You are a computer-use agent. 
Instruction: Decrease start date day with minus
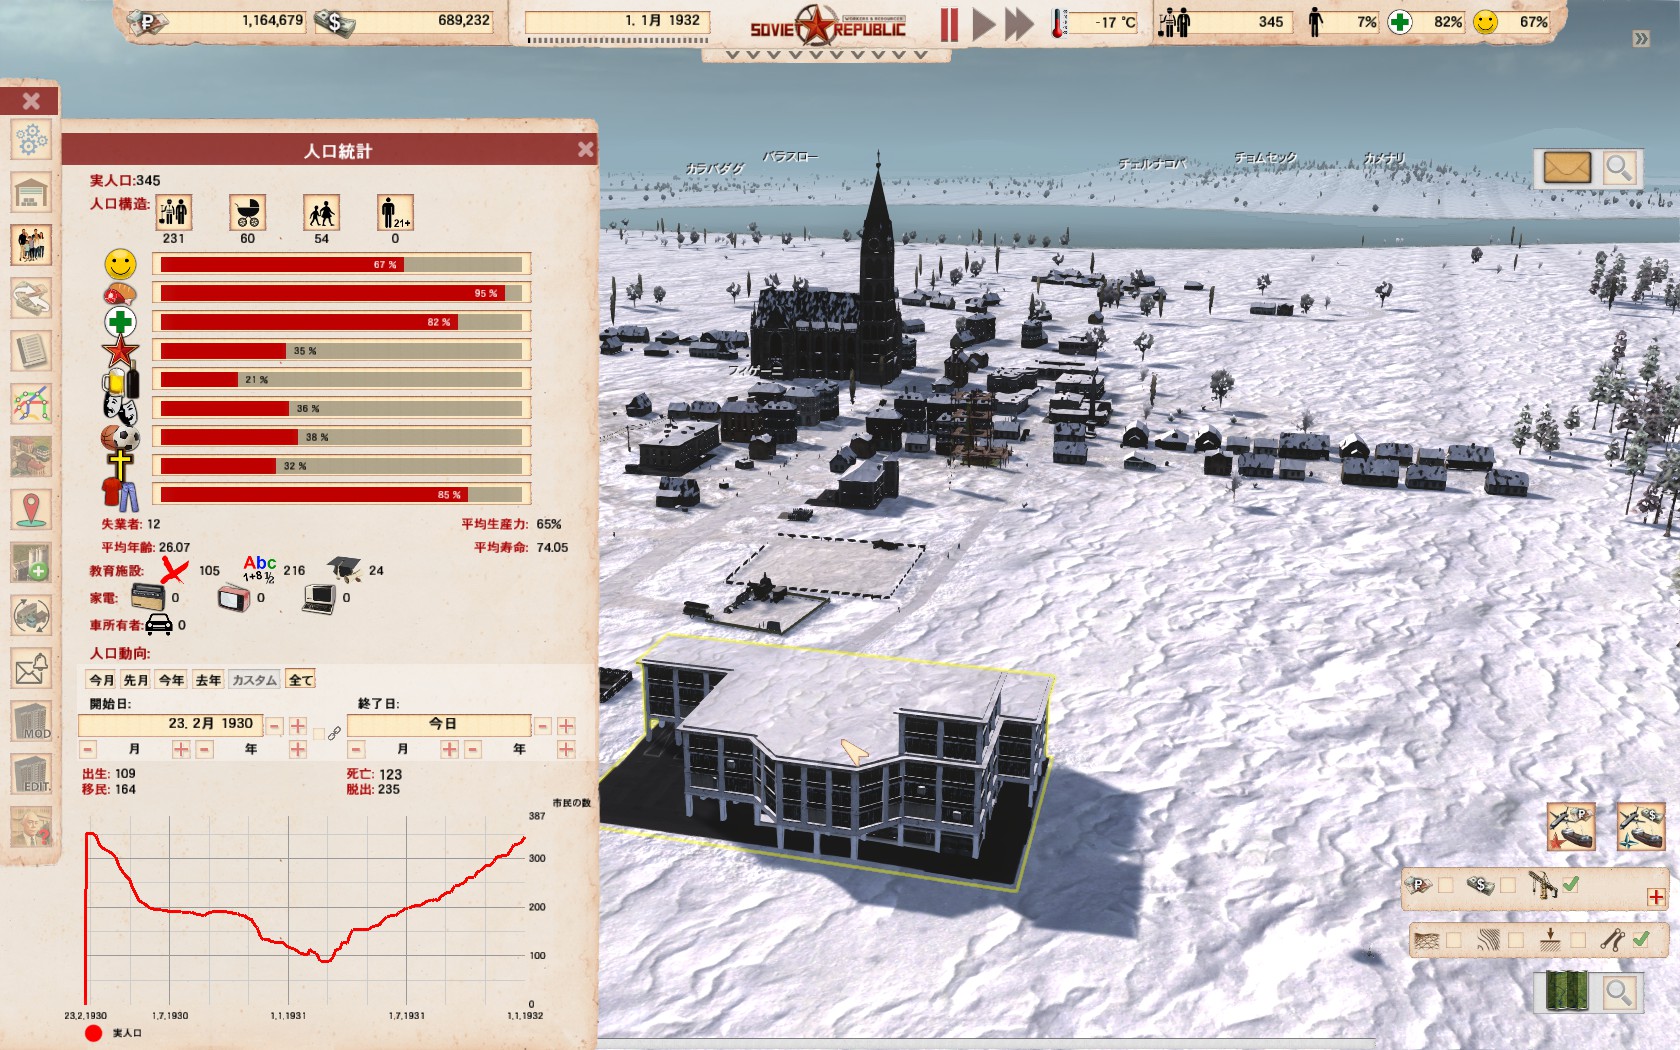(x=274, y=726)
